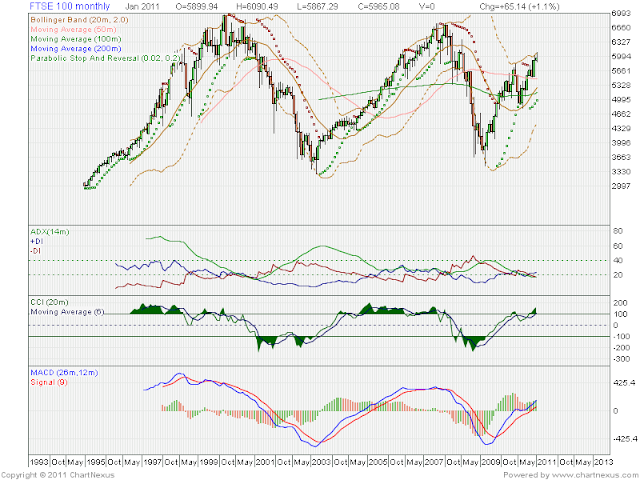
Task: Click the 80 level on ADX axis
Action: point(618,231)
